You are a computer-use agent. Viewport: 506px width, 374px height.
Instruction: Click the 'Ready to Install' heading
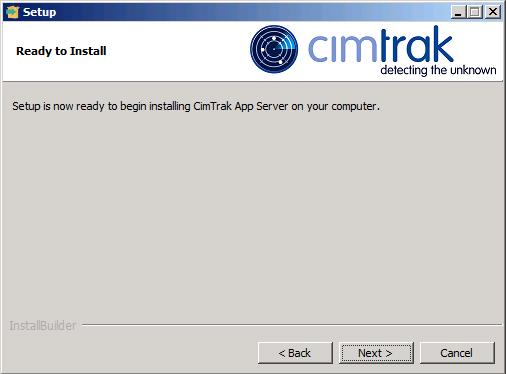[61, 51]
